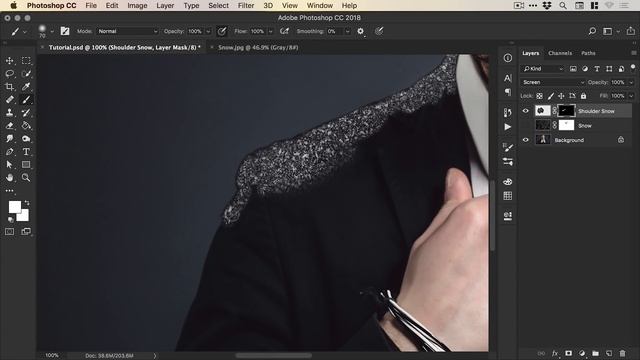Select the Spot Healing Brush tool
The width and height of the screenshot is (640, 360).
click(9, 100)
